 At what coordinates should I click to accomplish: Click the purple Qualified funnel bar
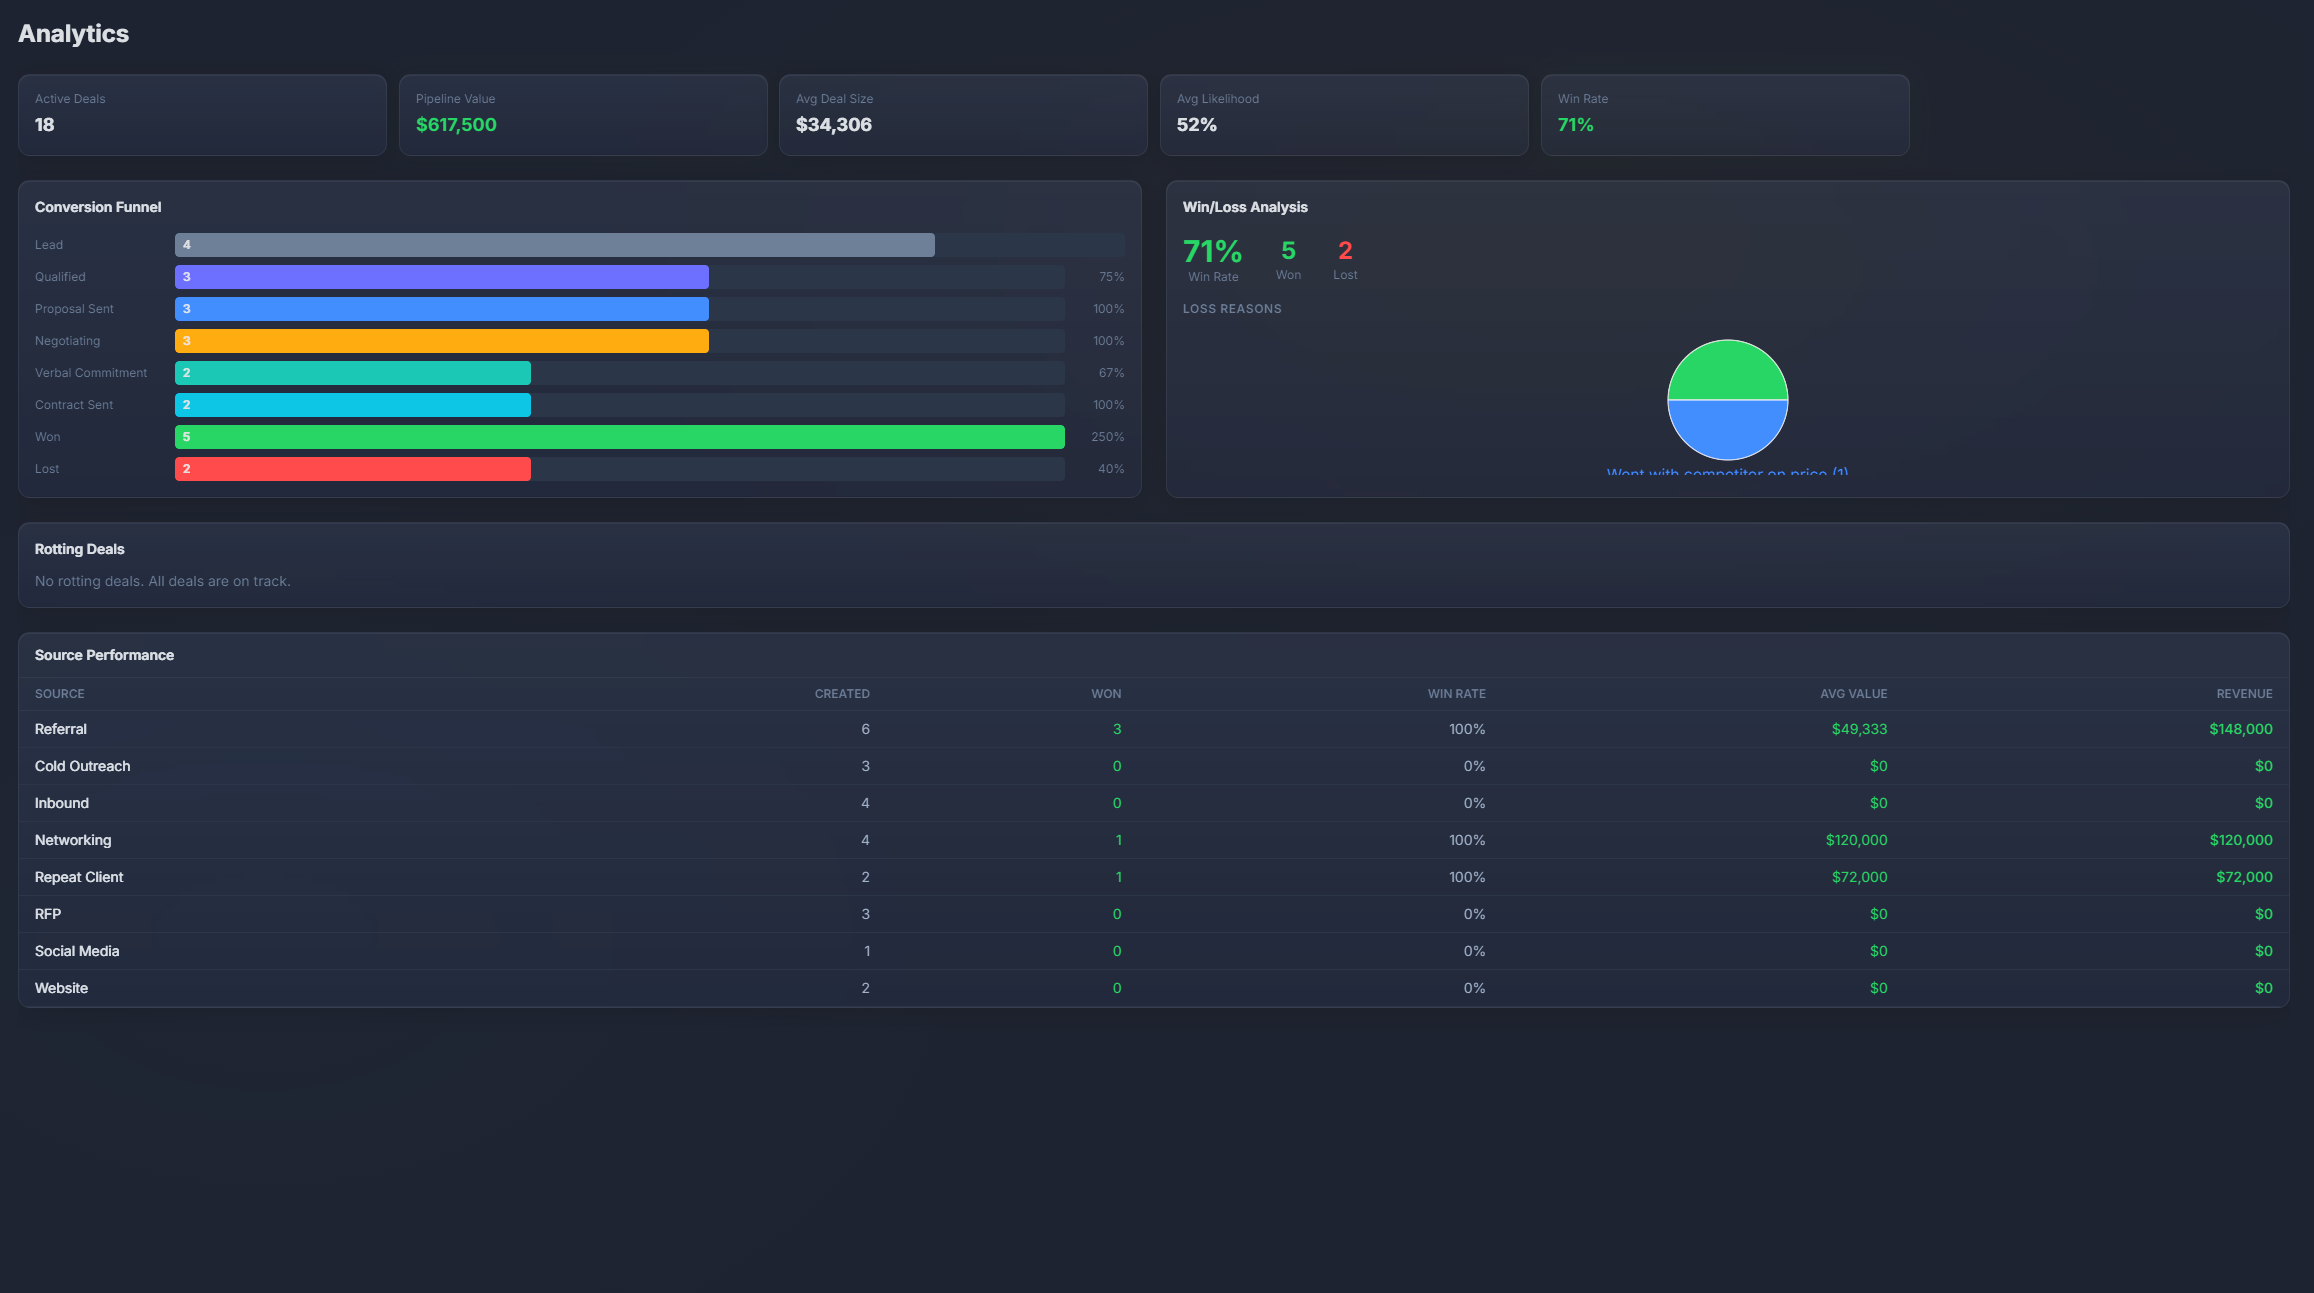pyautogui.click(x=441, y=277)
